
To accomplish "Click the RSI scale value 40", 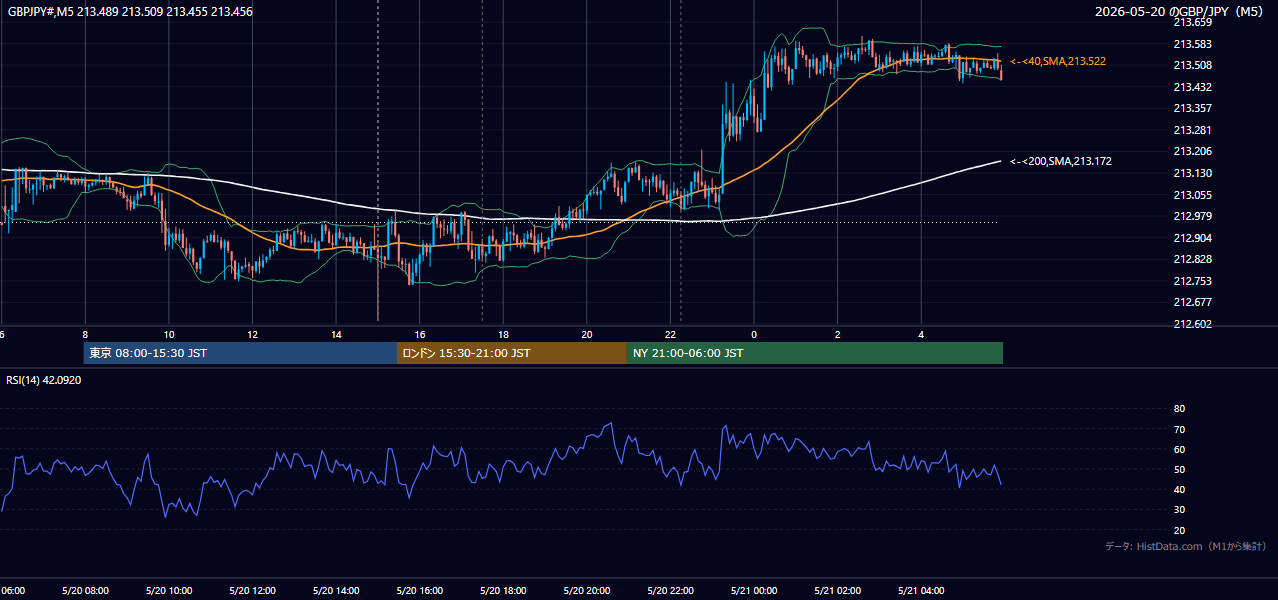I will (x=1179, y=489).
